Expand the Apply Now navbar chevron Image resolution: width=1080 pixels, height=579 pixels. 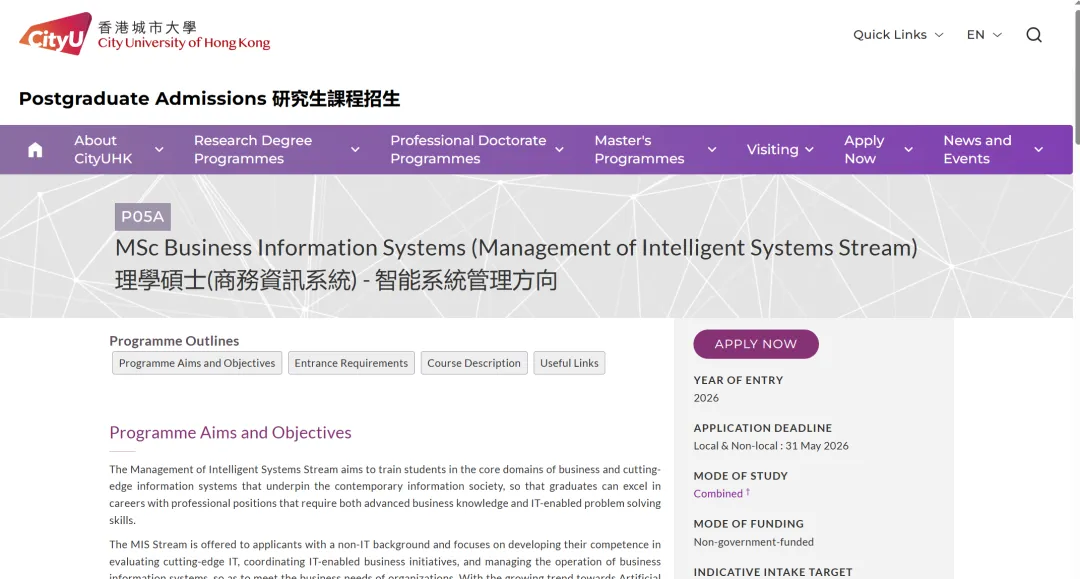click(x=908, y=150)
